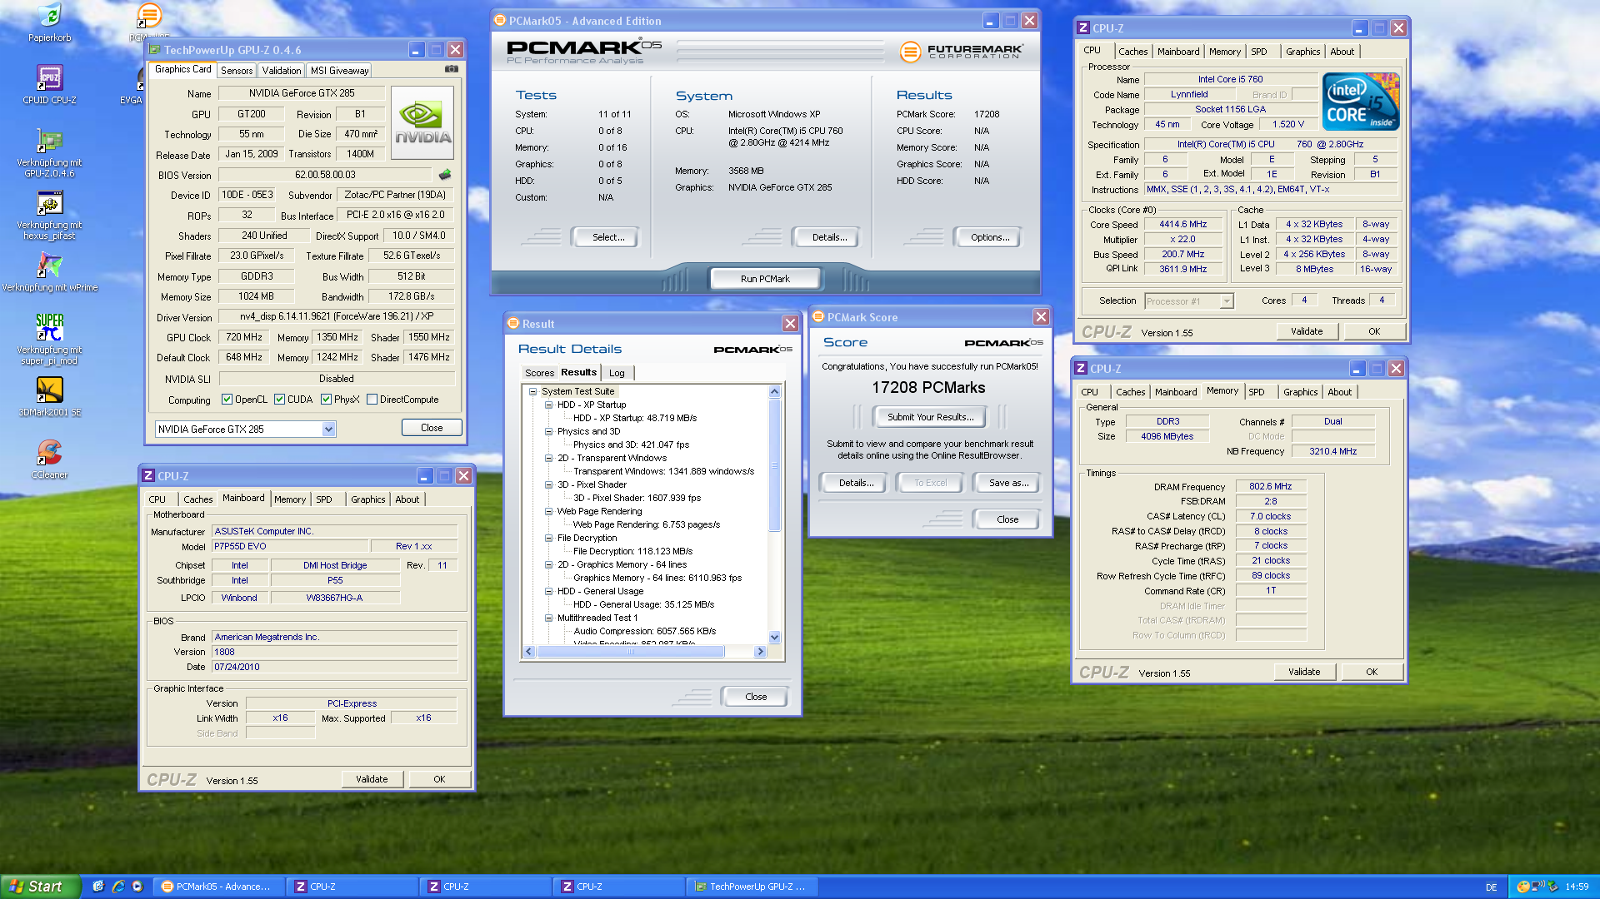Open the Papierkorb recycle bin desktop icon

pyautogui.click(x=49, y=23)
